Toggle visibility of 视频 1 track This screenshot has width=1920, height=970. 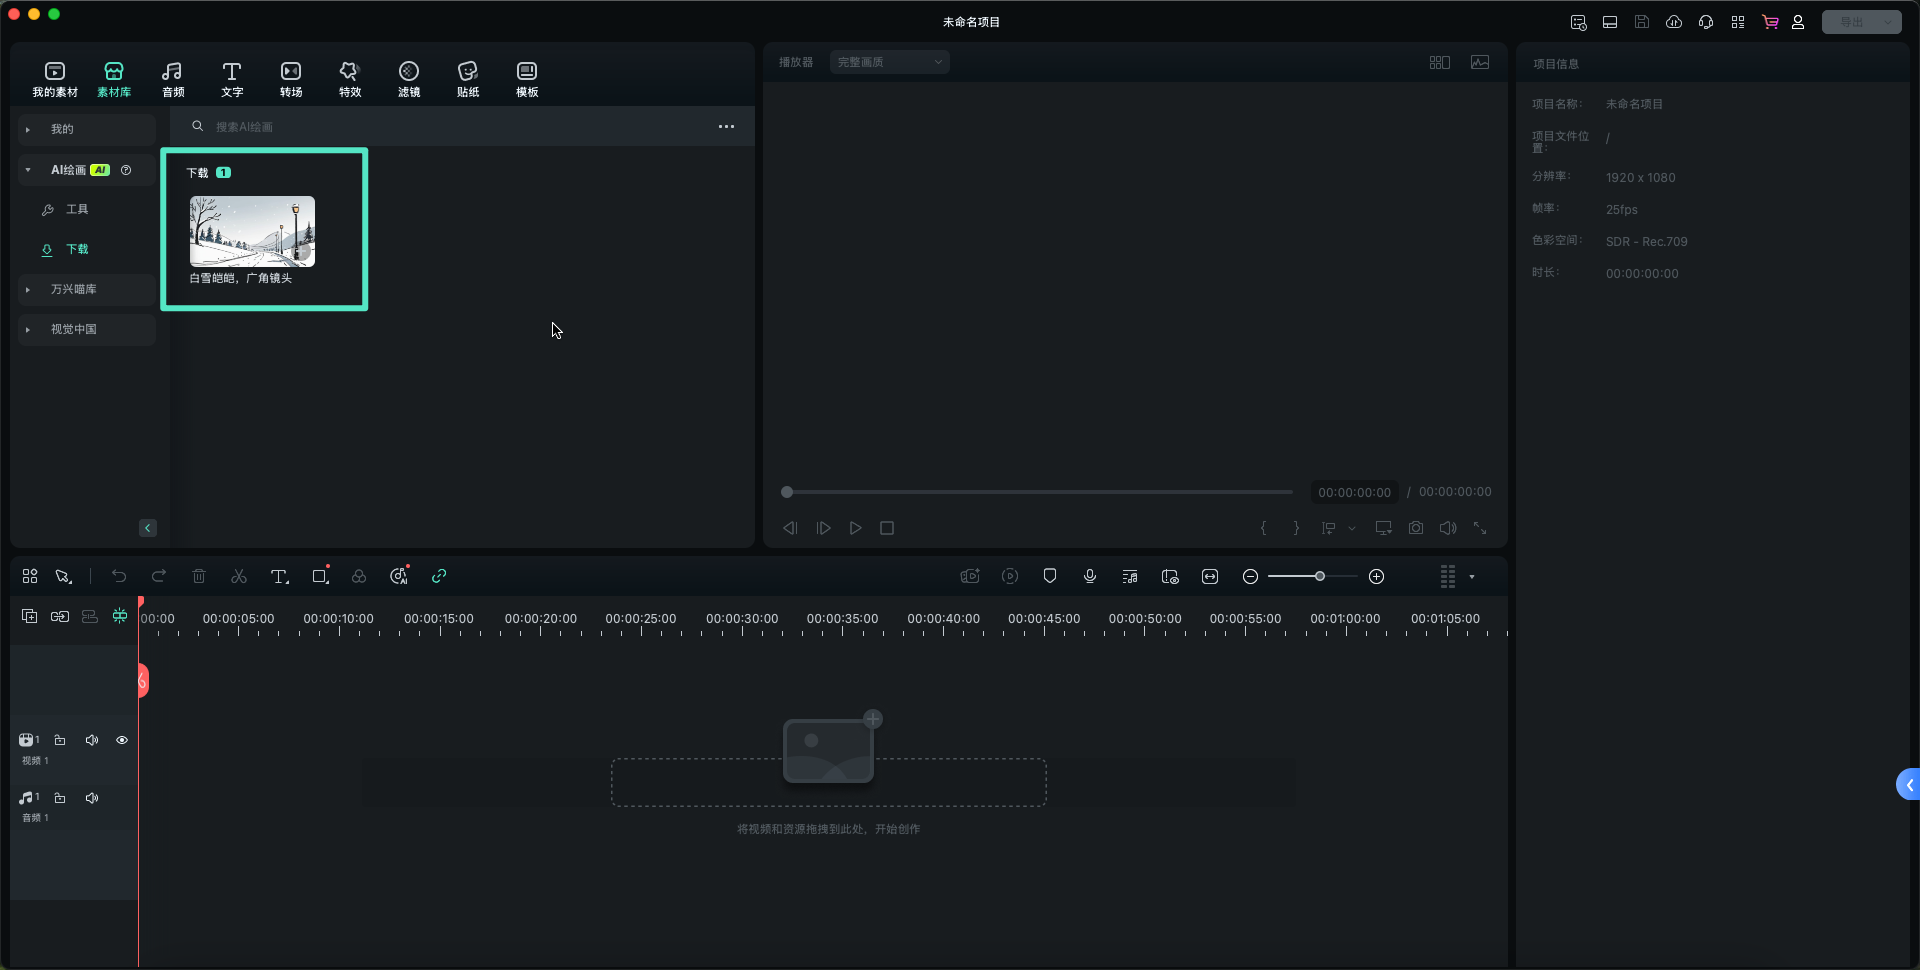tap(122, 741)
